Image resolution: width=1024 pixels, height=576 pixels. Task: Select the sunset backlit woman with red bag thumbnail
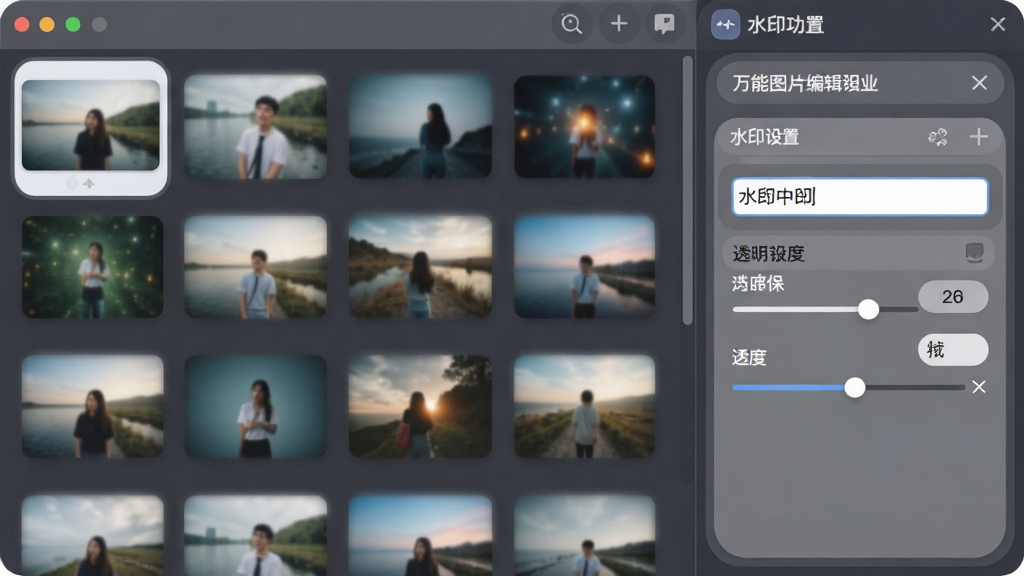coord(420,406)
